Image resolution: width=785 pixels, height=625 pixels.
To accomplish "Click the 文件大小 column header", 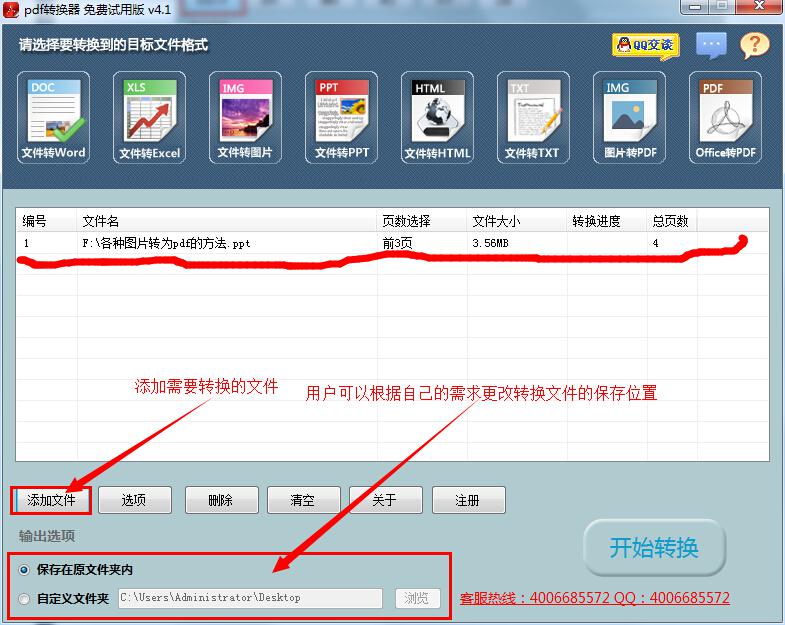I will (517, 221).
